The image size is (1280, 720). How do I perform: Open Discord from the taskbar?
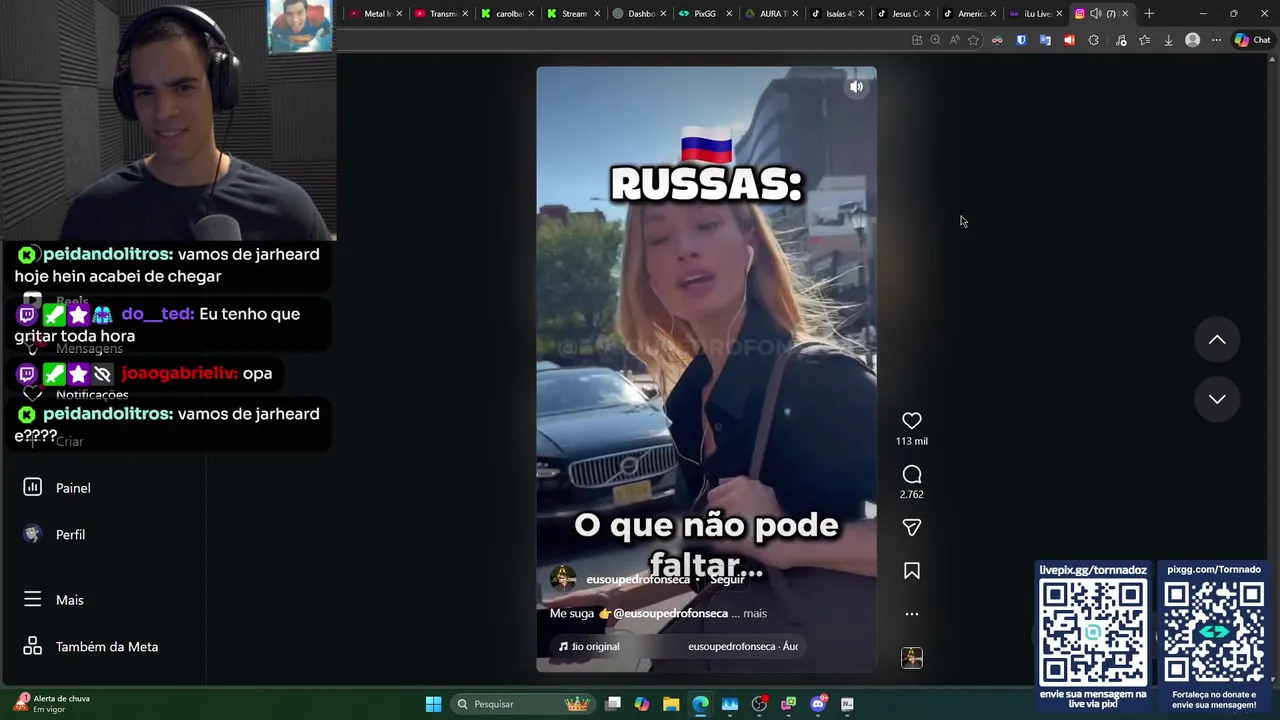tap(818, 704)
